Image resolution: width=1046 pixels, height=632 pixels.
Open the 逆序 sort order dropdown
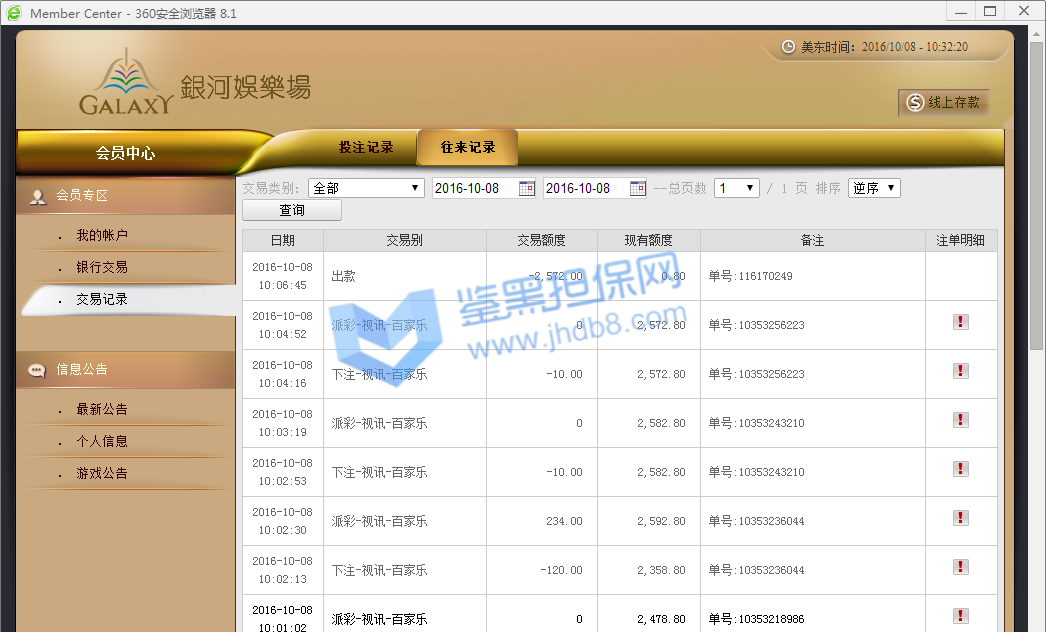click(874, 188)
